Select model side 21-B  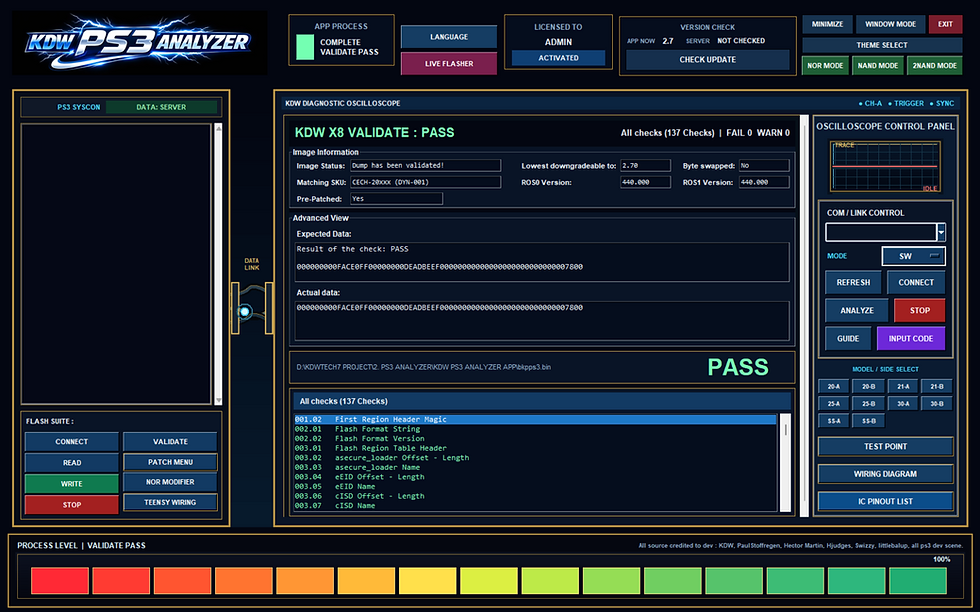click(937, 387)
